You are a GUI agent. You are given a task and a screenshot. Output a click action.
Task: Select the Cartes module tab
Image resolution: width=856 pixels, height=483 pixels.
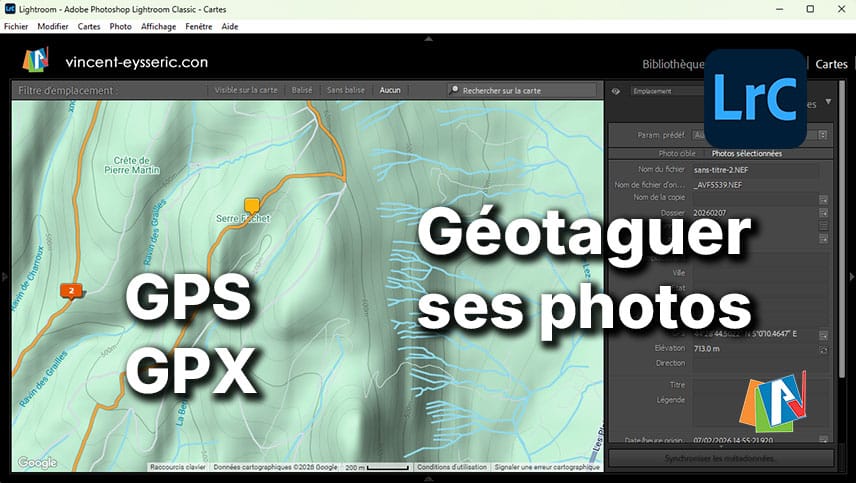pos(831,64)
